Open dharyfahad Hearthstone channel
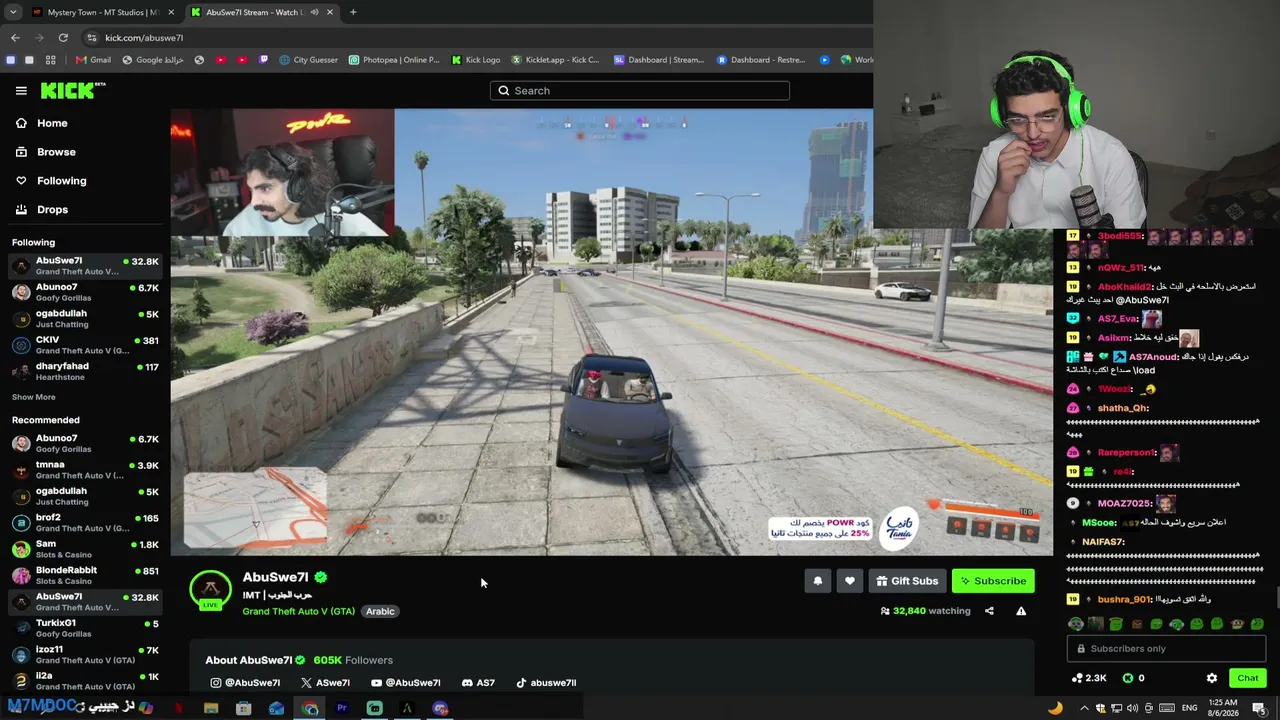 tap(85, 371)
